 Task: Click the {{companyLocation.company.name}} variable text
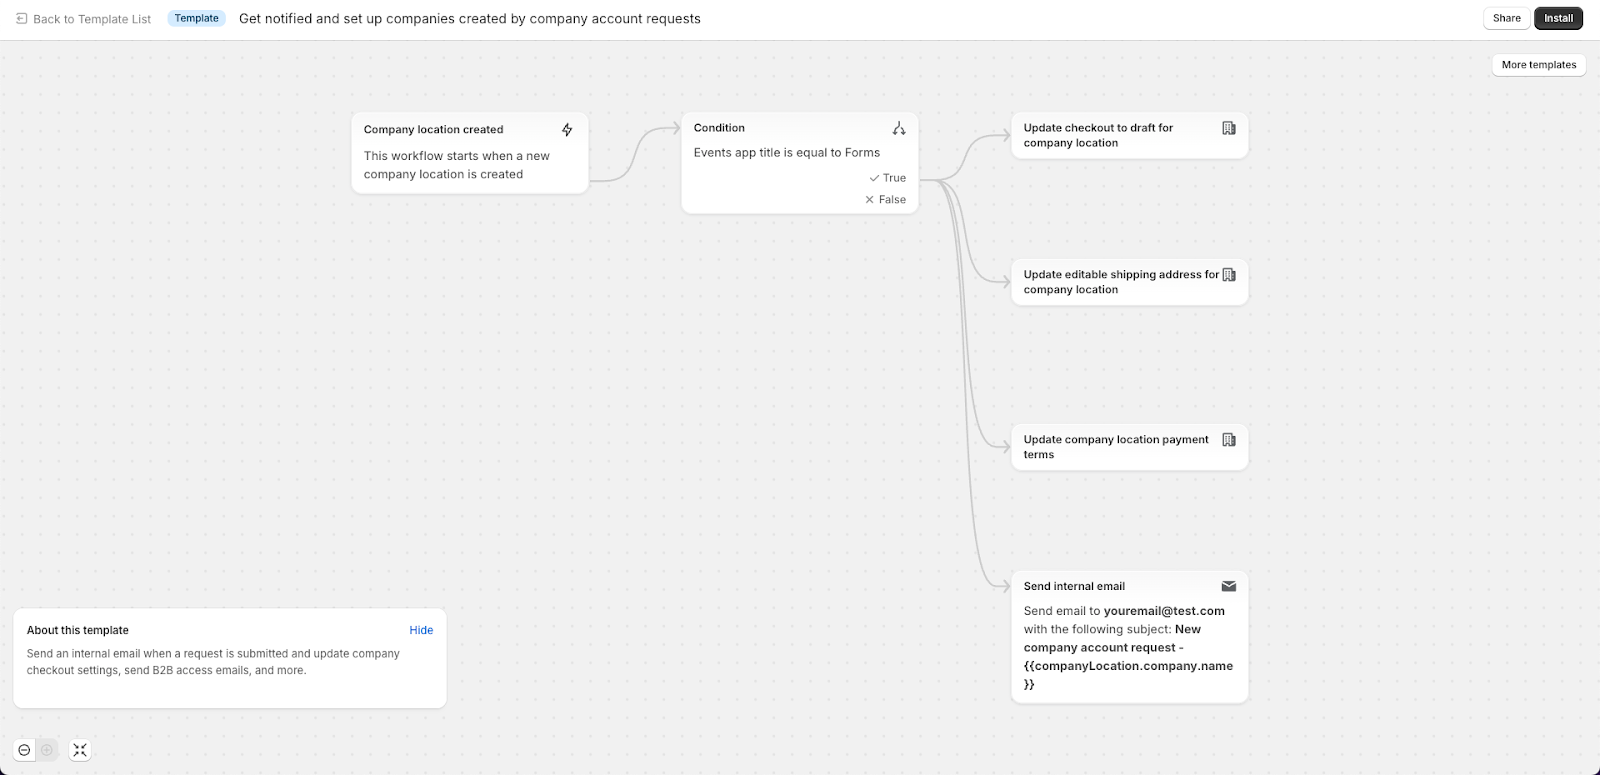[x=1128, y=675]
